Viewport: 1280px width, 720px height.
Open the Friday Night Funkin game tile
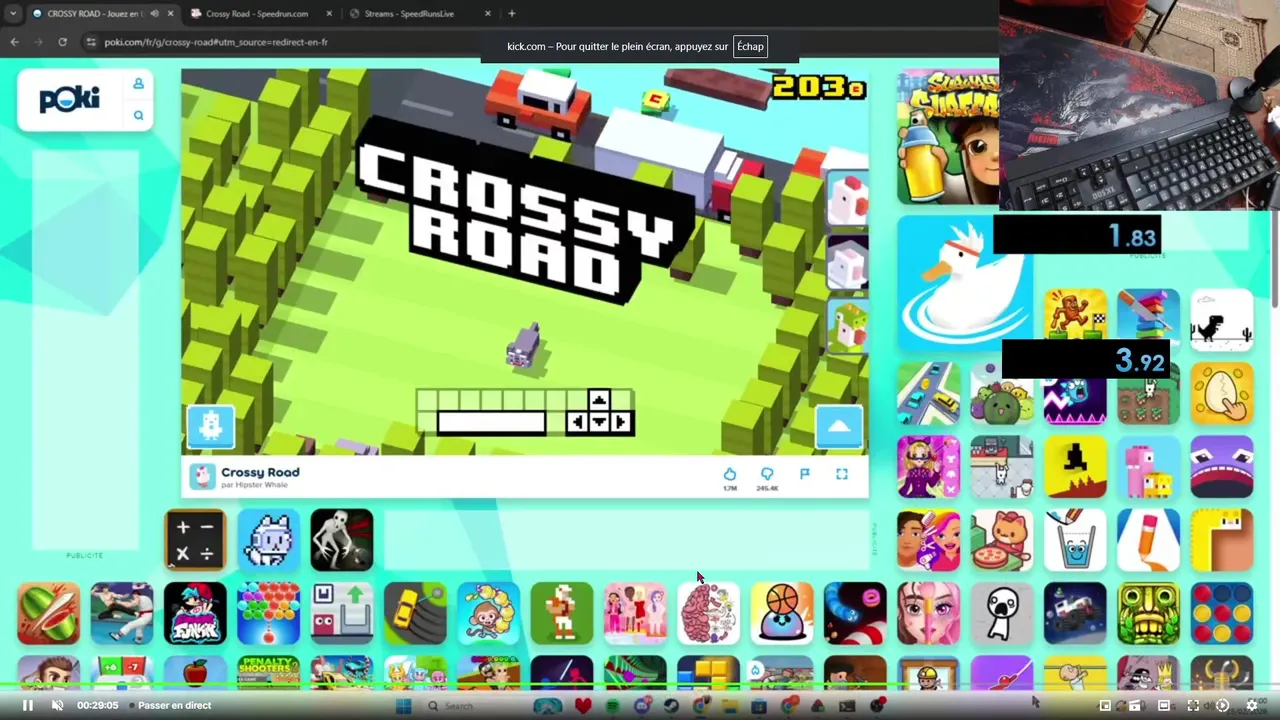(x=195, y=613)
